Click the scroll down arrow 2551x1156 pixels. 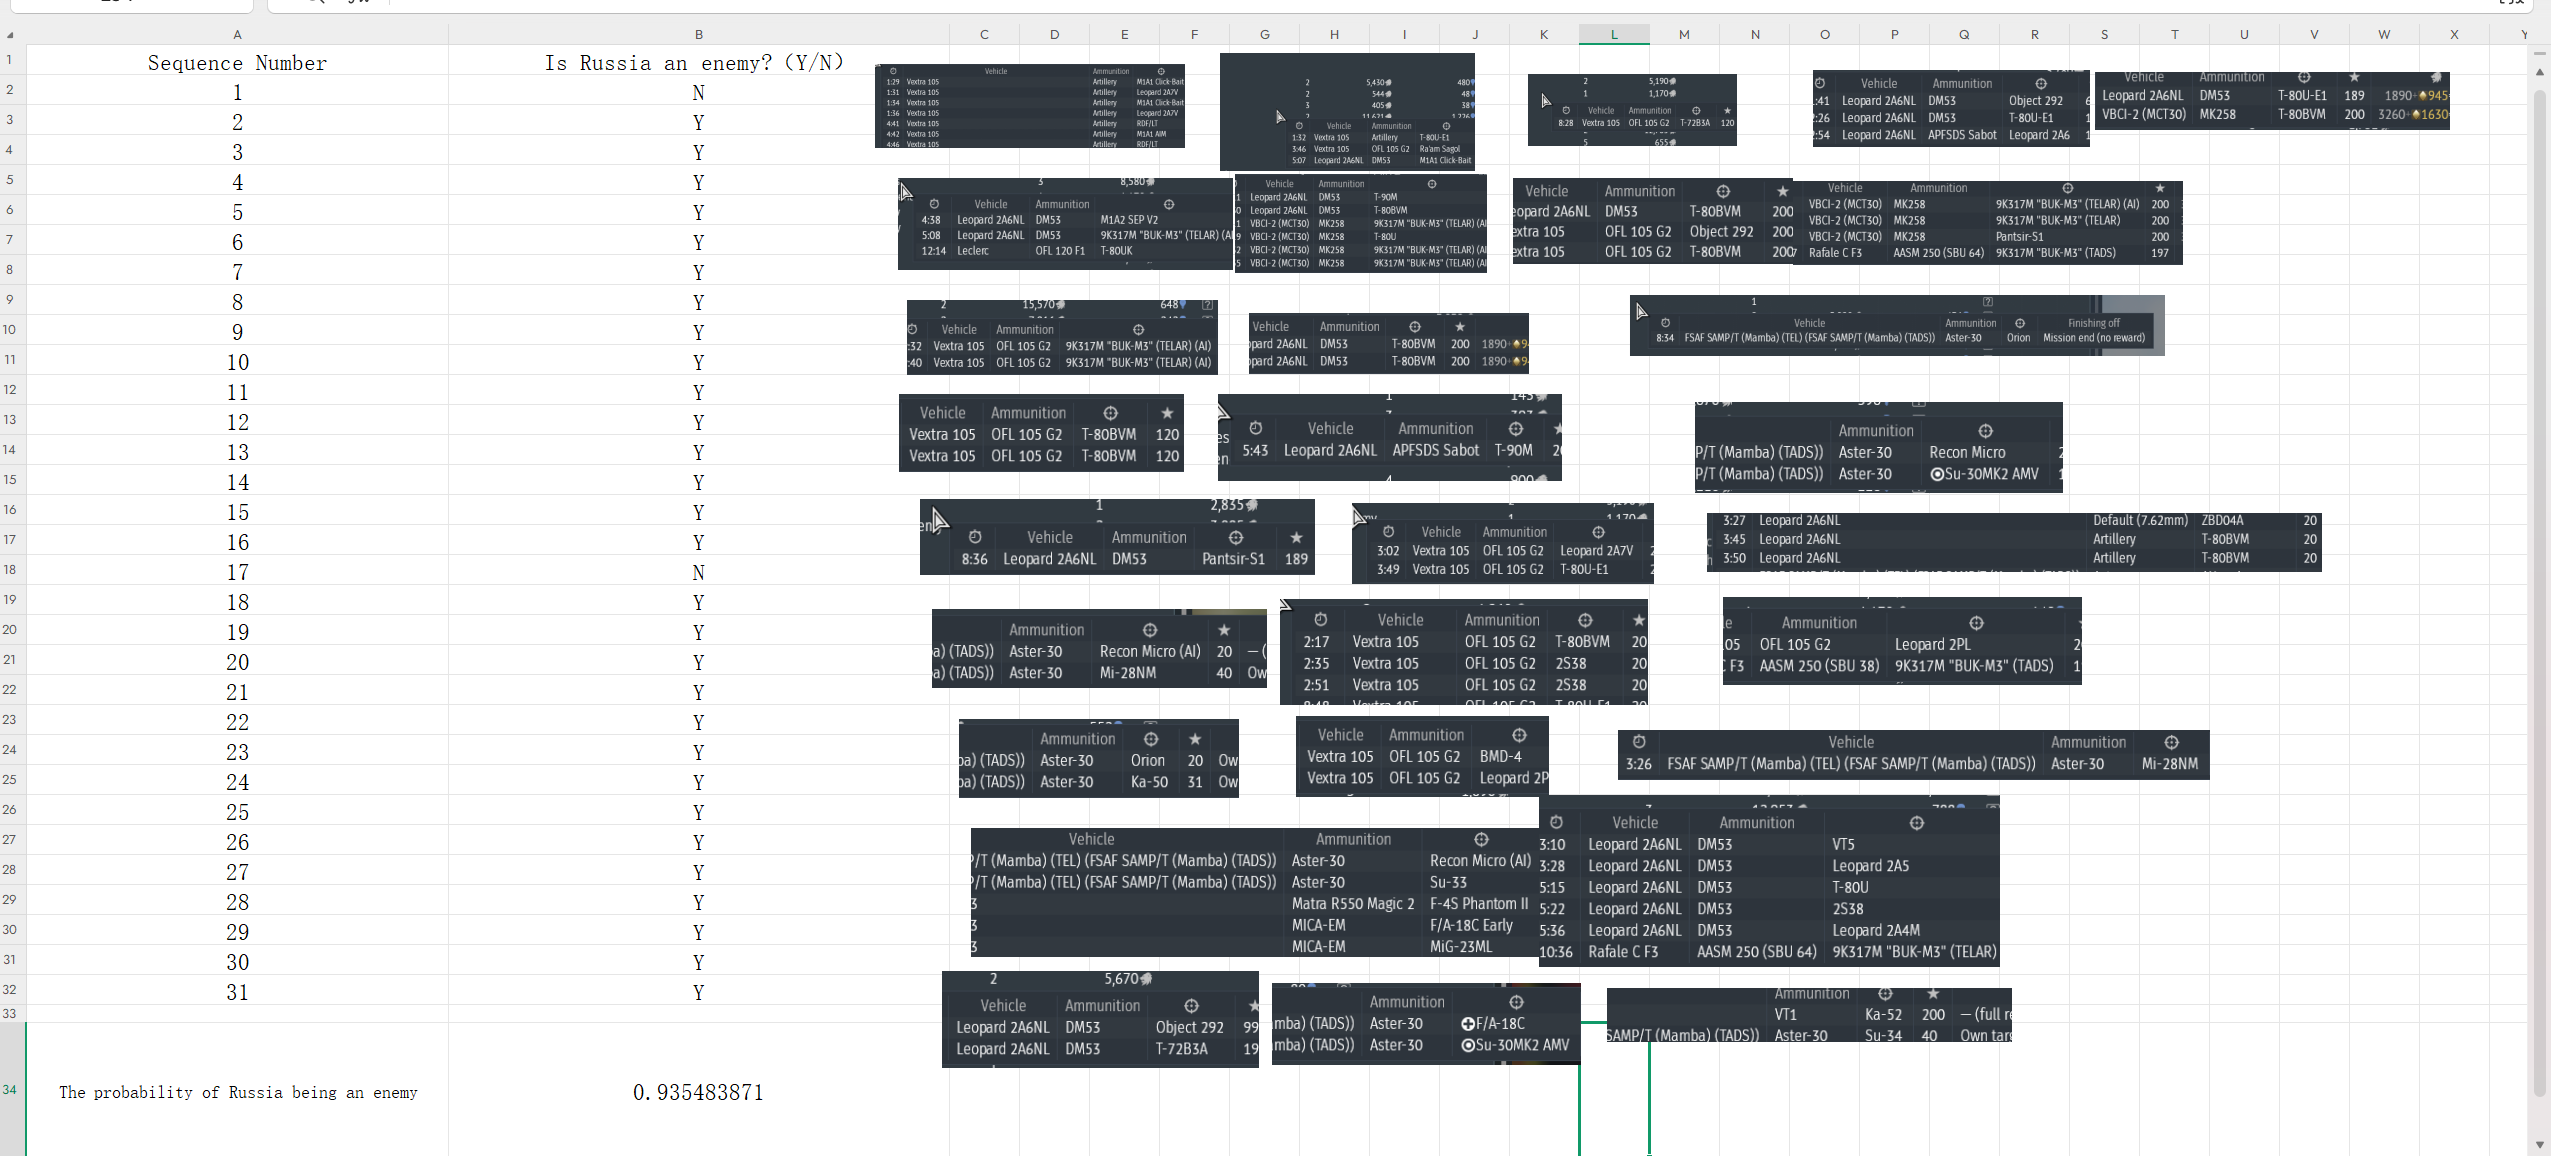(2539, 1144)
